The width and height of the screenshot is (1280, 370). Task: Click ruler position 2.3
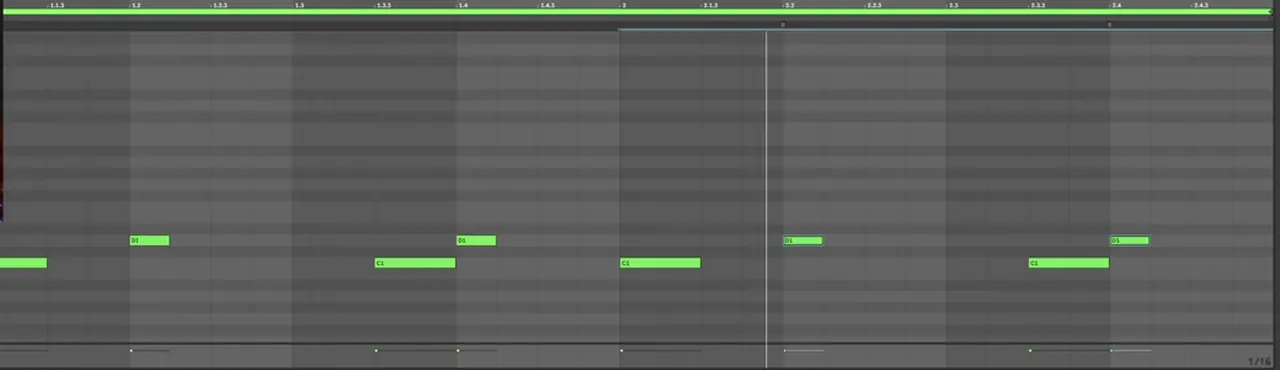point(952,5)
